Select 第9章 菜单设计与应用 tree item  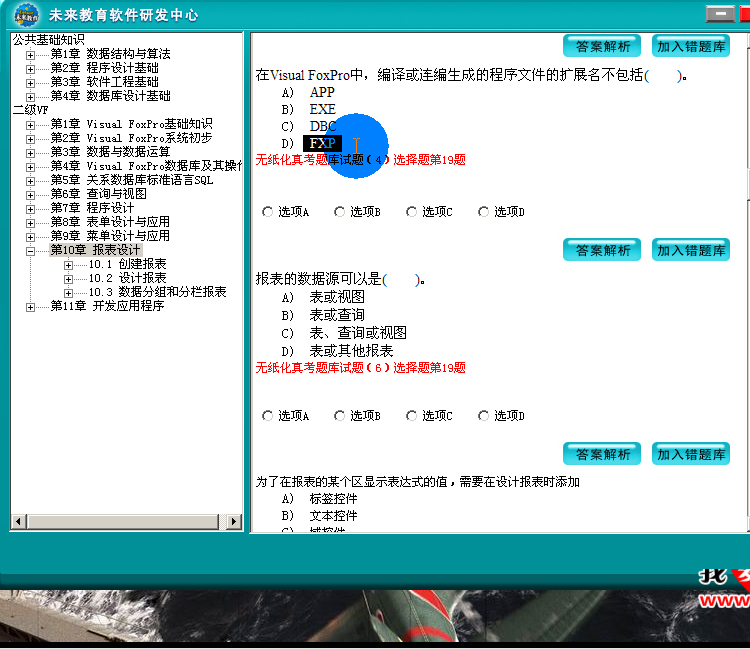pyautogui.click(x=110, y=236)
